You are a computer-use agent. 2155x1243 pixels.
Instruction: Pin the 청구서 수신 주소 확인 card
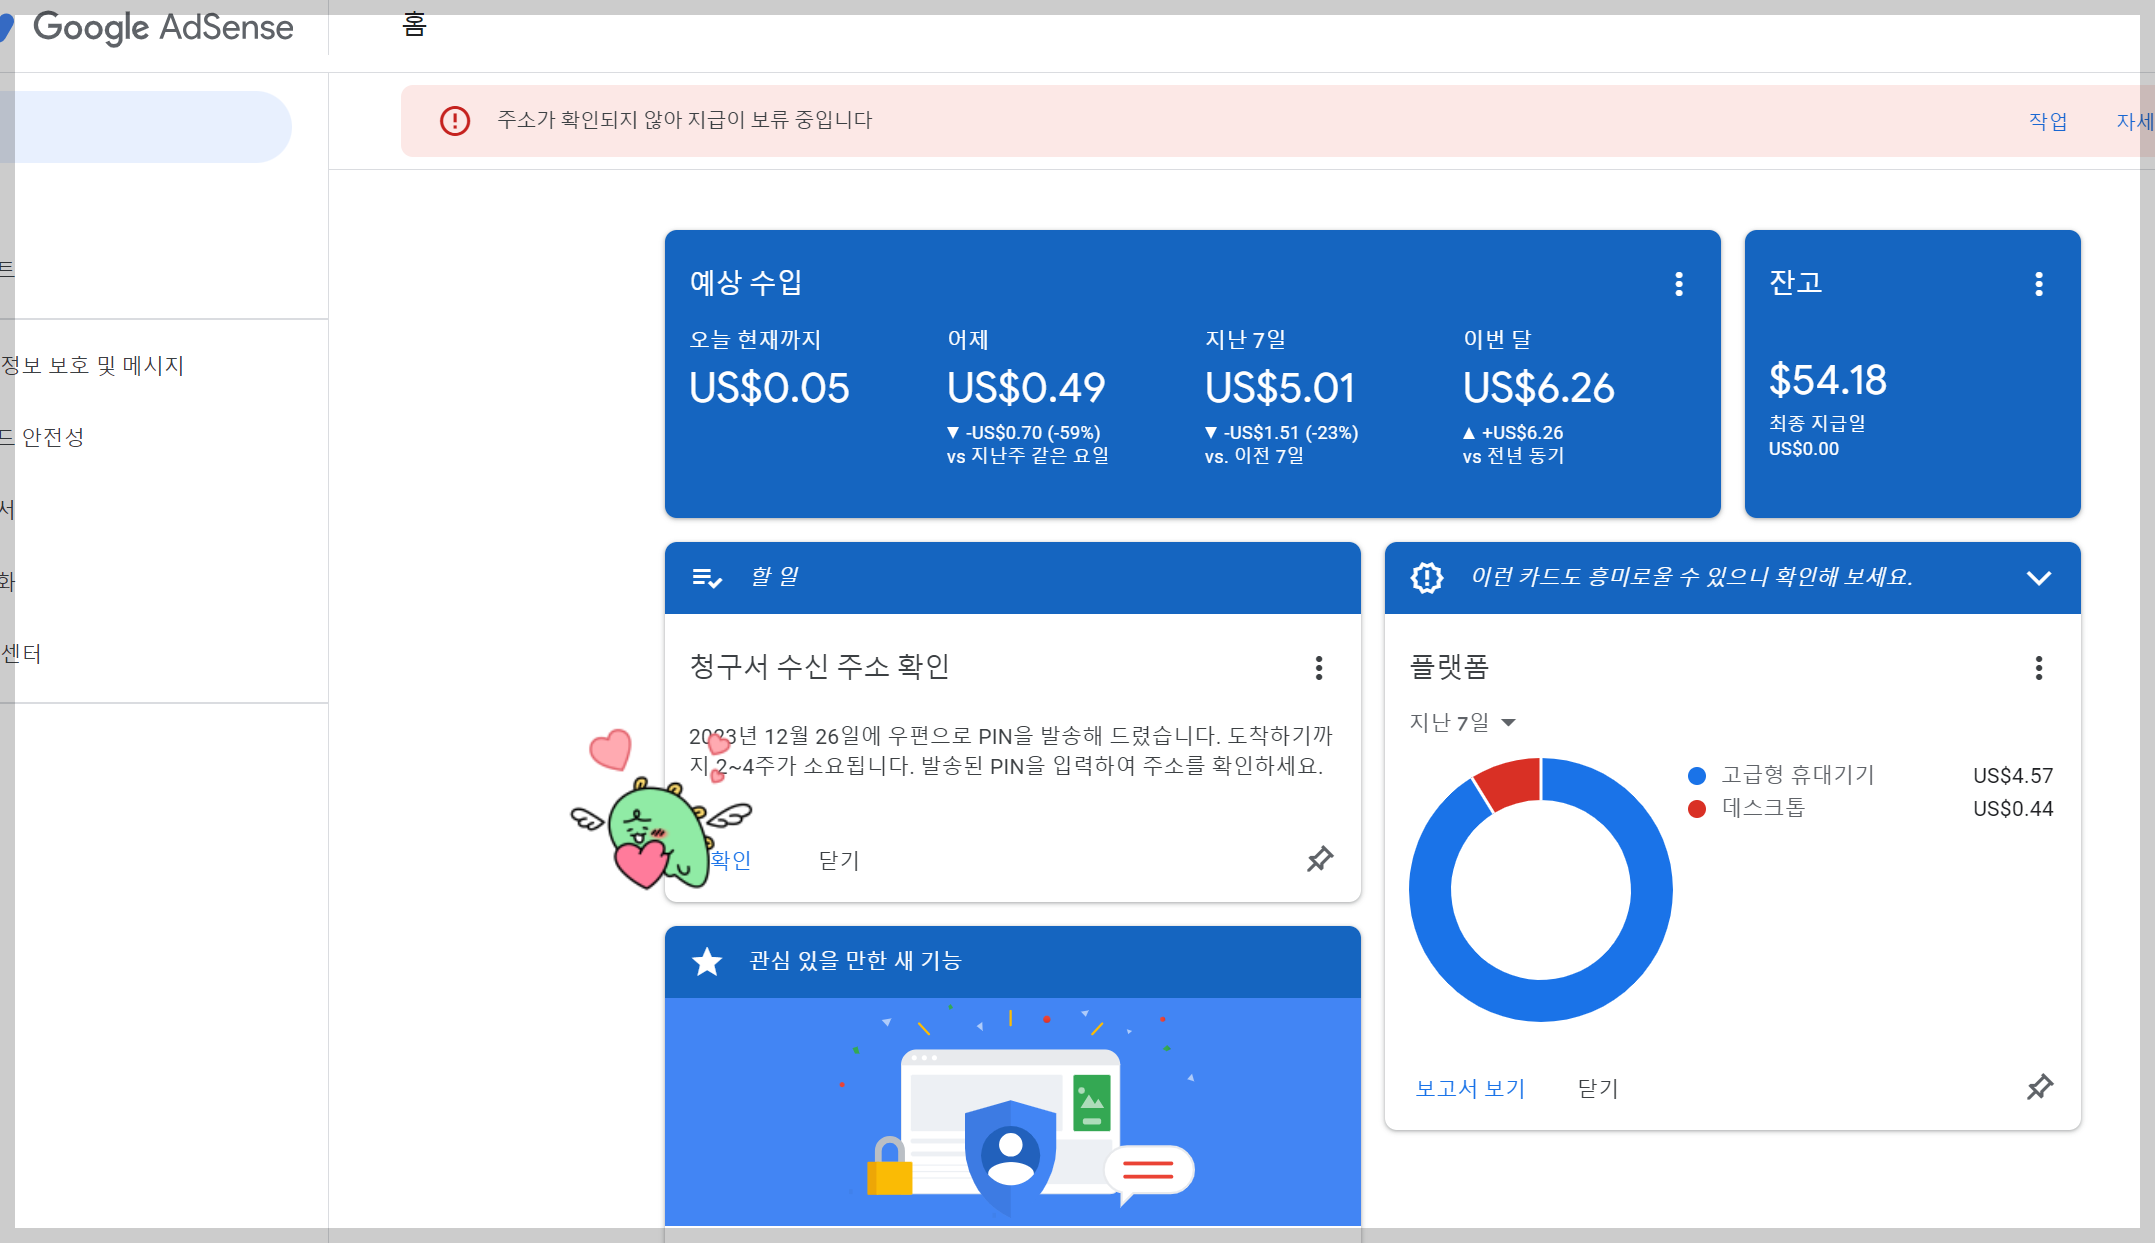pyautogui.click(x=1320, y=859)
